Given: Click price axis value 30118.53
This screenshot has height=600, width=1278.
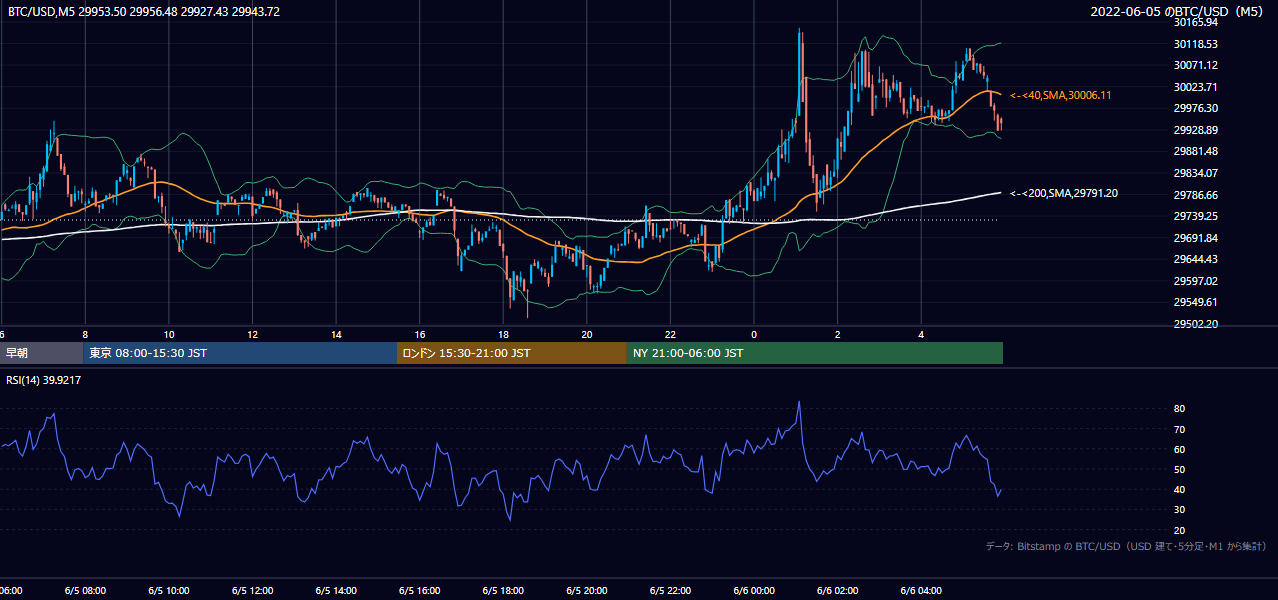Looking at the screenshot, I should pos(1195,44).
